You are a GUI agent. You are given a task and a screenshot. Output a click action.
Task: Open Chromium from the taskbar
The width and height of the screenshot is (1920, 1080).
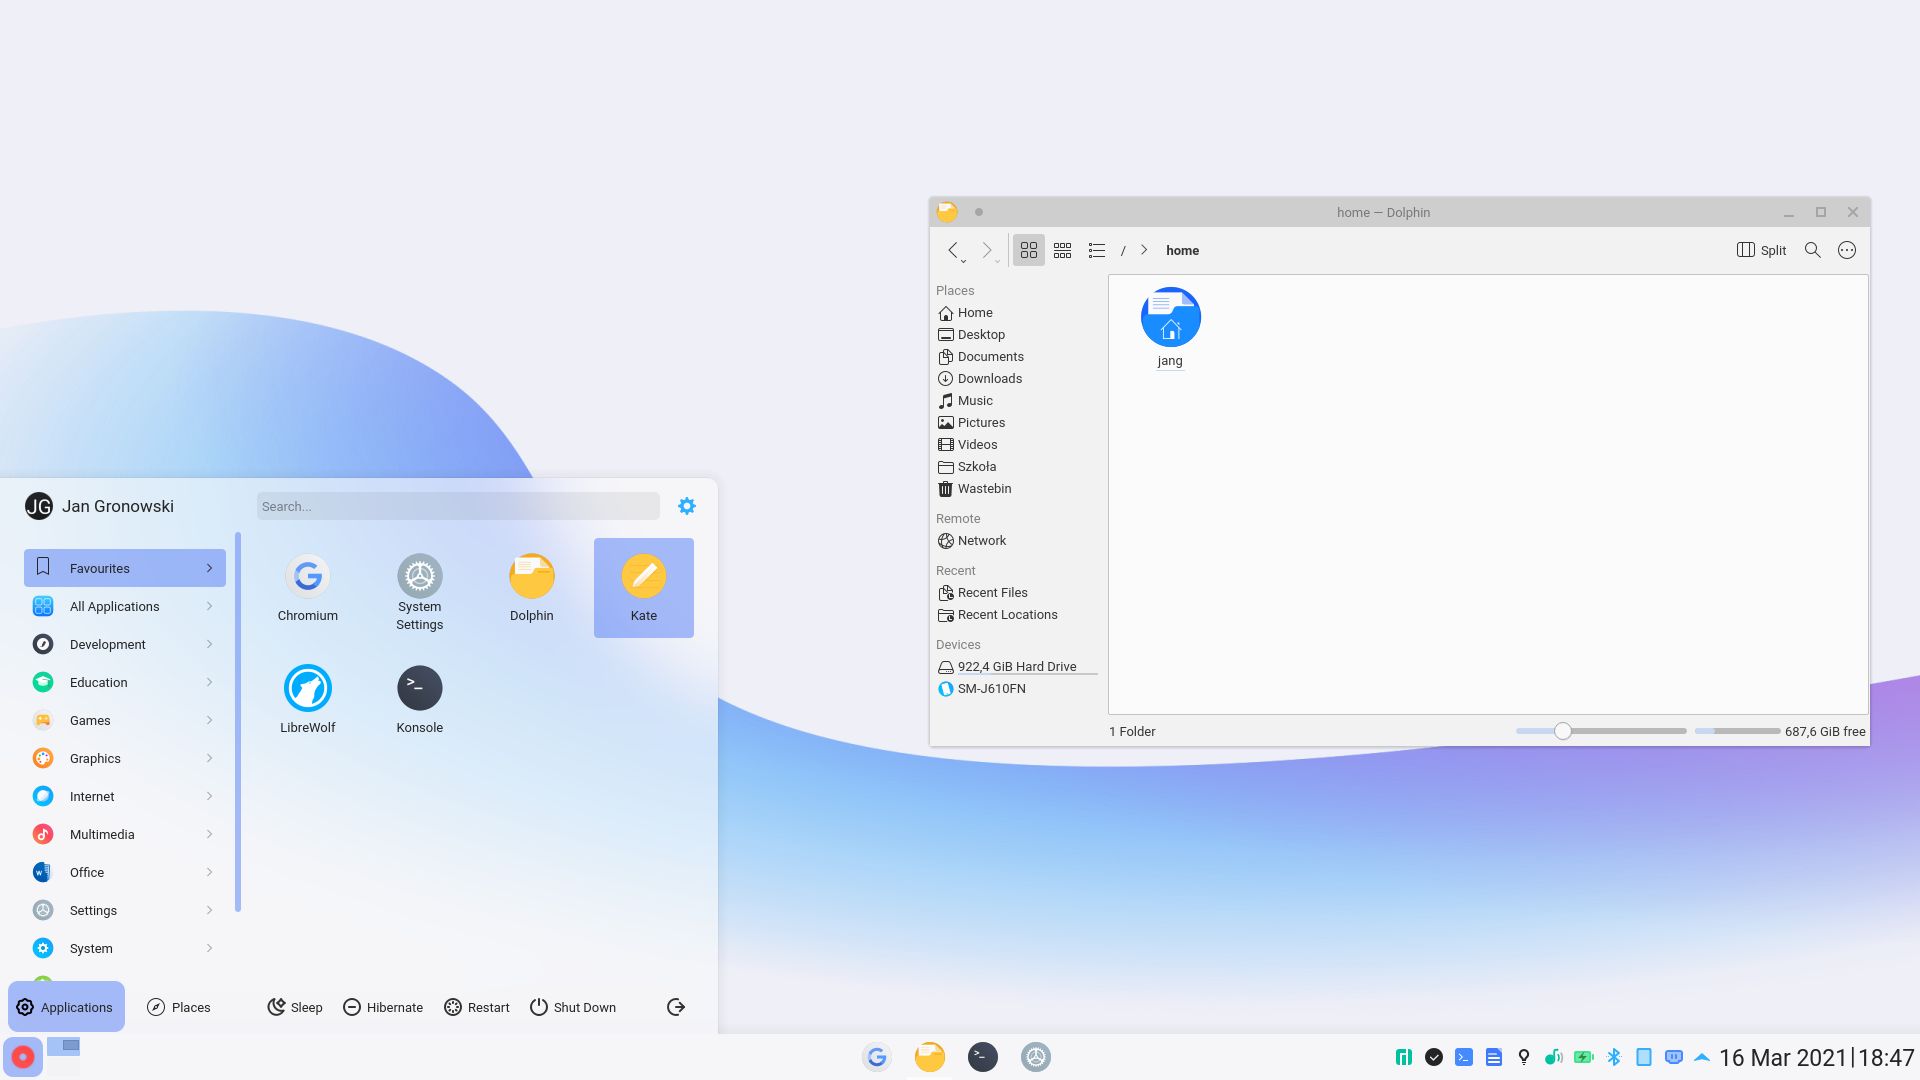pos(877,1056)
